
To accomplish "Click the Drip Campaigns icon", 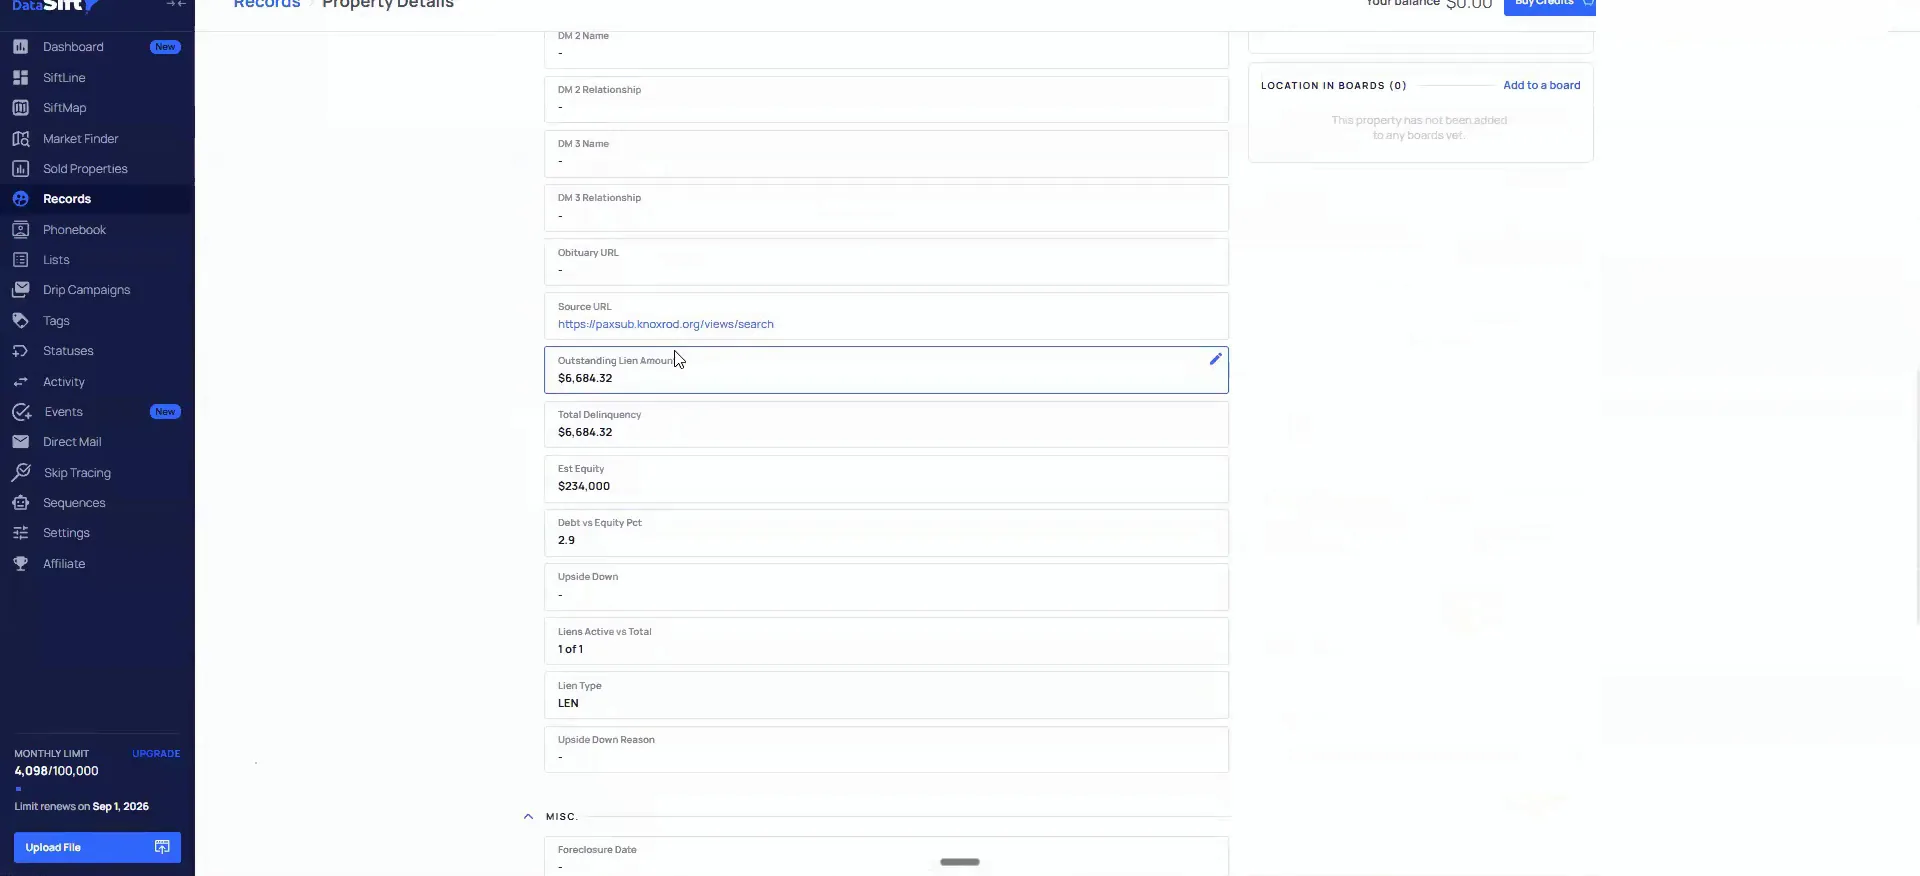I will 20,290.
